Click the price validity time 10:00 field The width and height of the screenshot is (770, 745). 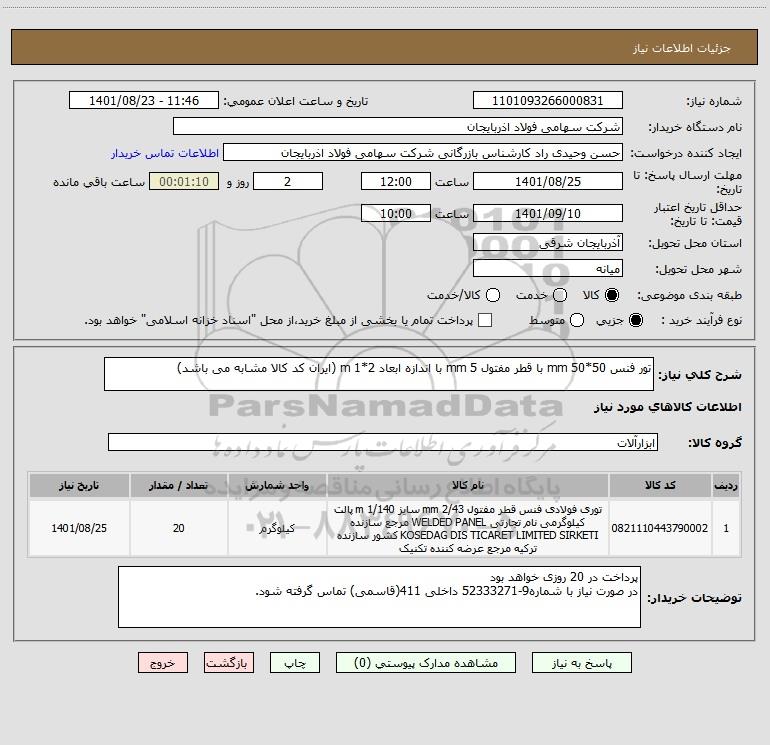[x=396, y=213]
